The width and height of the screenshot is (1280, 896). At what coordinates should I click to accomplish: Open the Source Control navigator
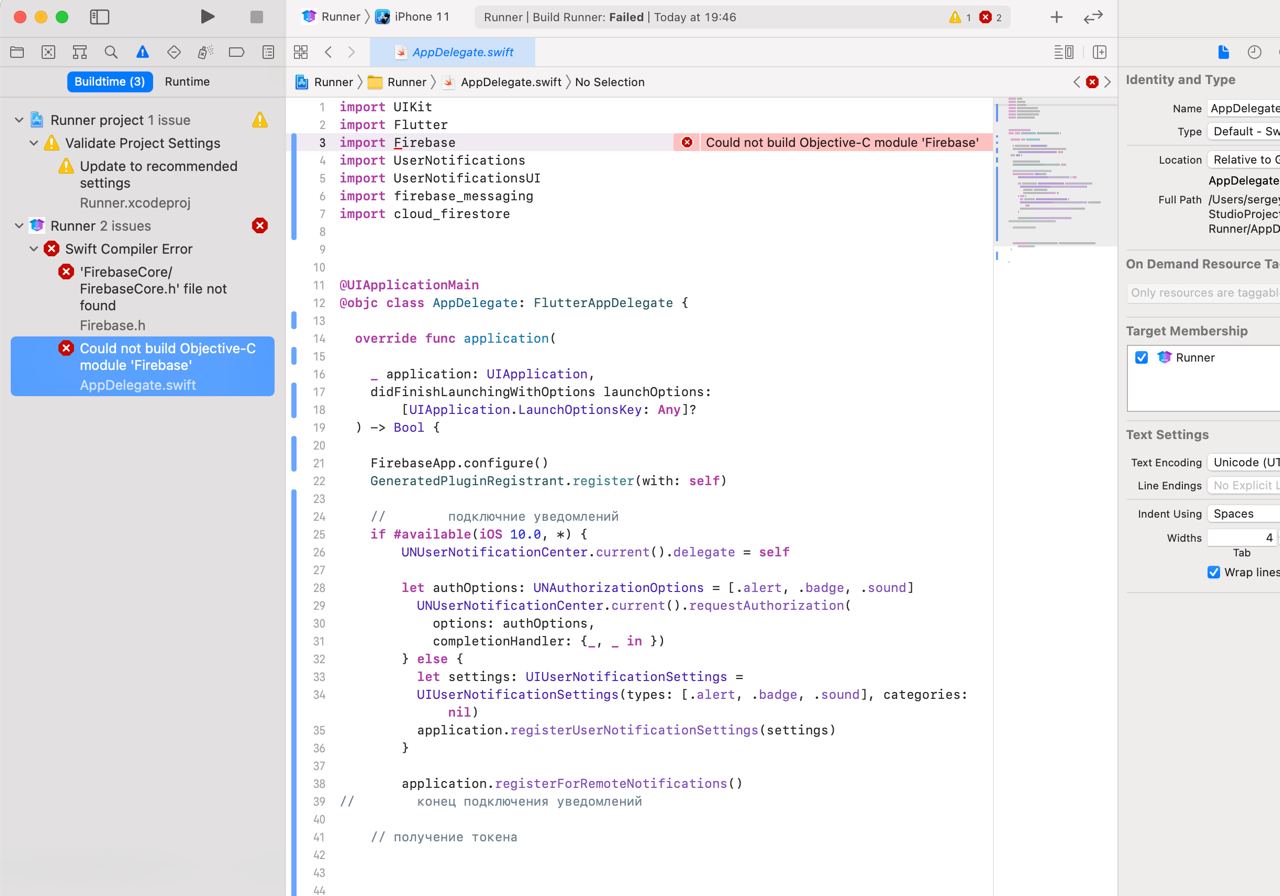[48, 52]
